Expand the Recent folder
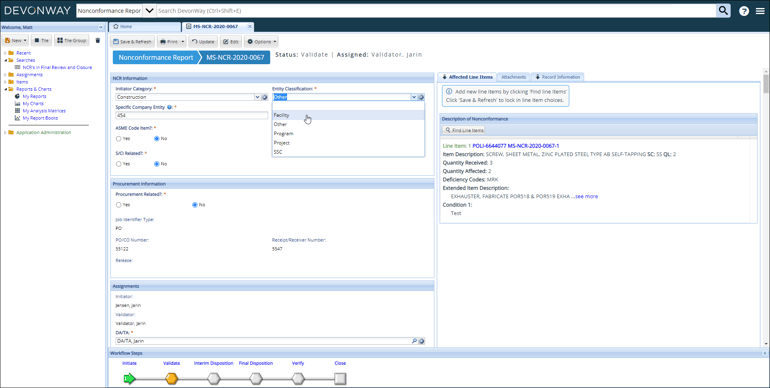 pos(5,53)
